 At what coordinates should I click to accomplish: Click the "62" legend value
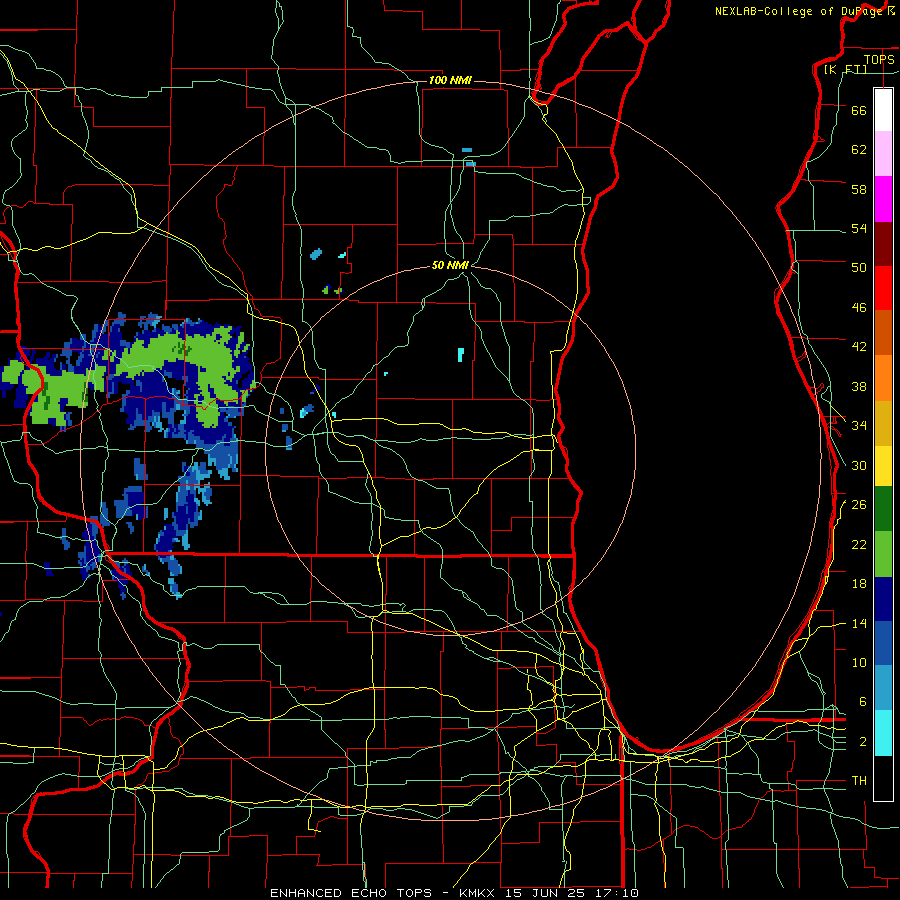tap(859, 150)
